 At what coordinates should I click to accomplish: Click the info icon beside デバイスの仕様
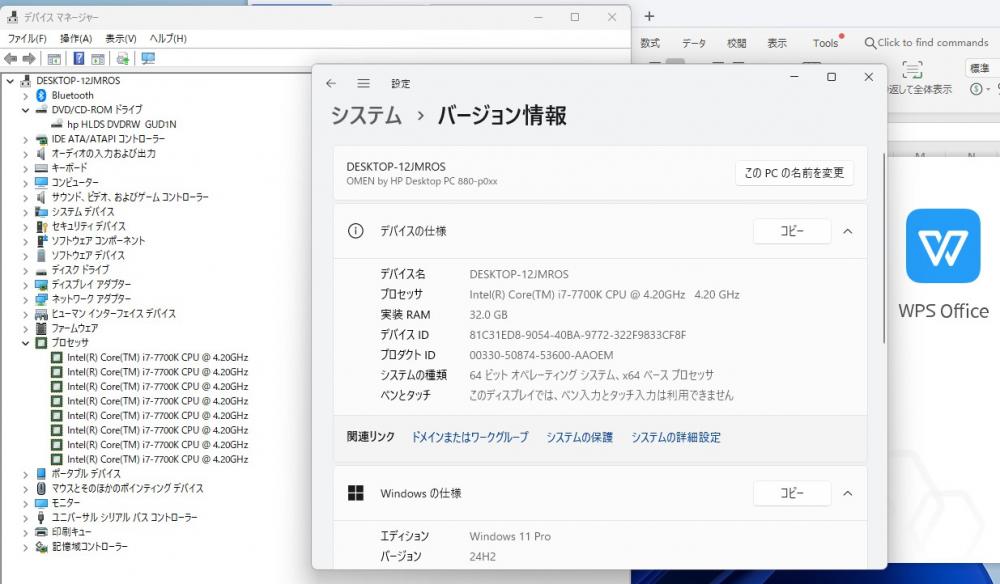355,231
